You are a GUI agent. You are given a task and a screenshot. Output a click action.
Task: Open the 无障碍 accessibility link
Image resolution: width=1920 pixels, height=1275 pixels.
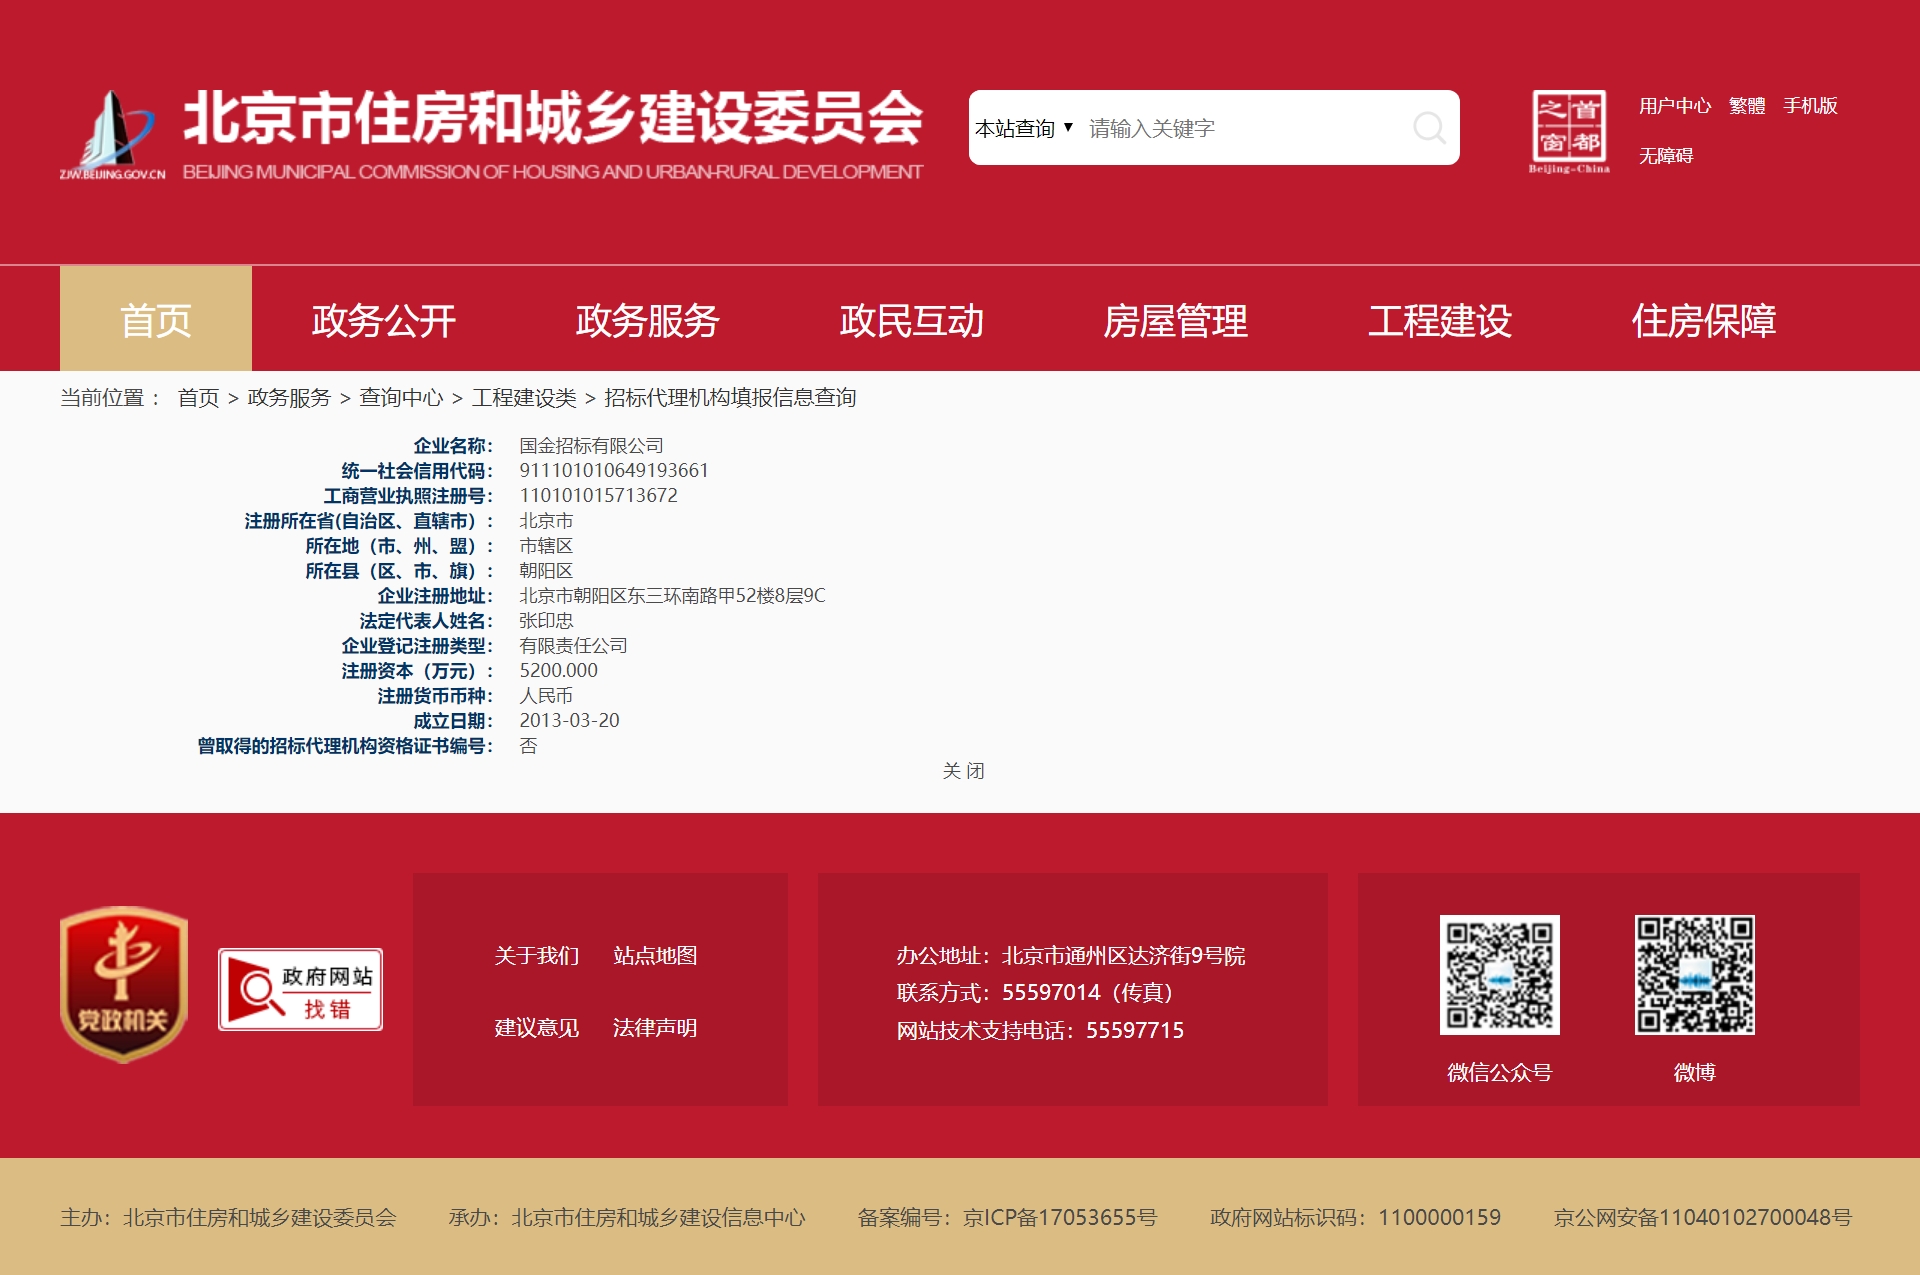[1665, 156]
